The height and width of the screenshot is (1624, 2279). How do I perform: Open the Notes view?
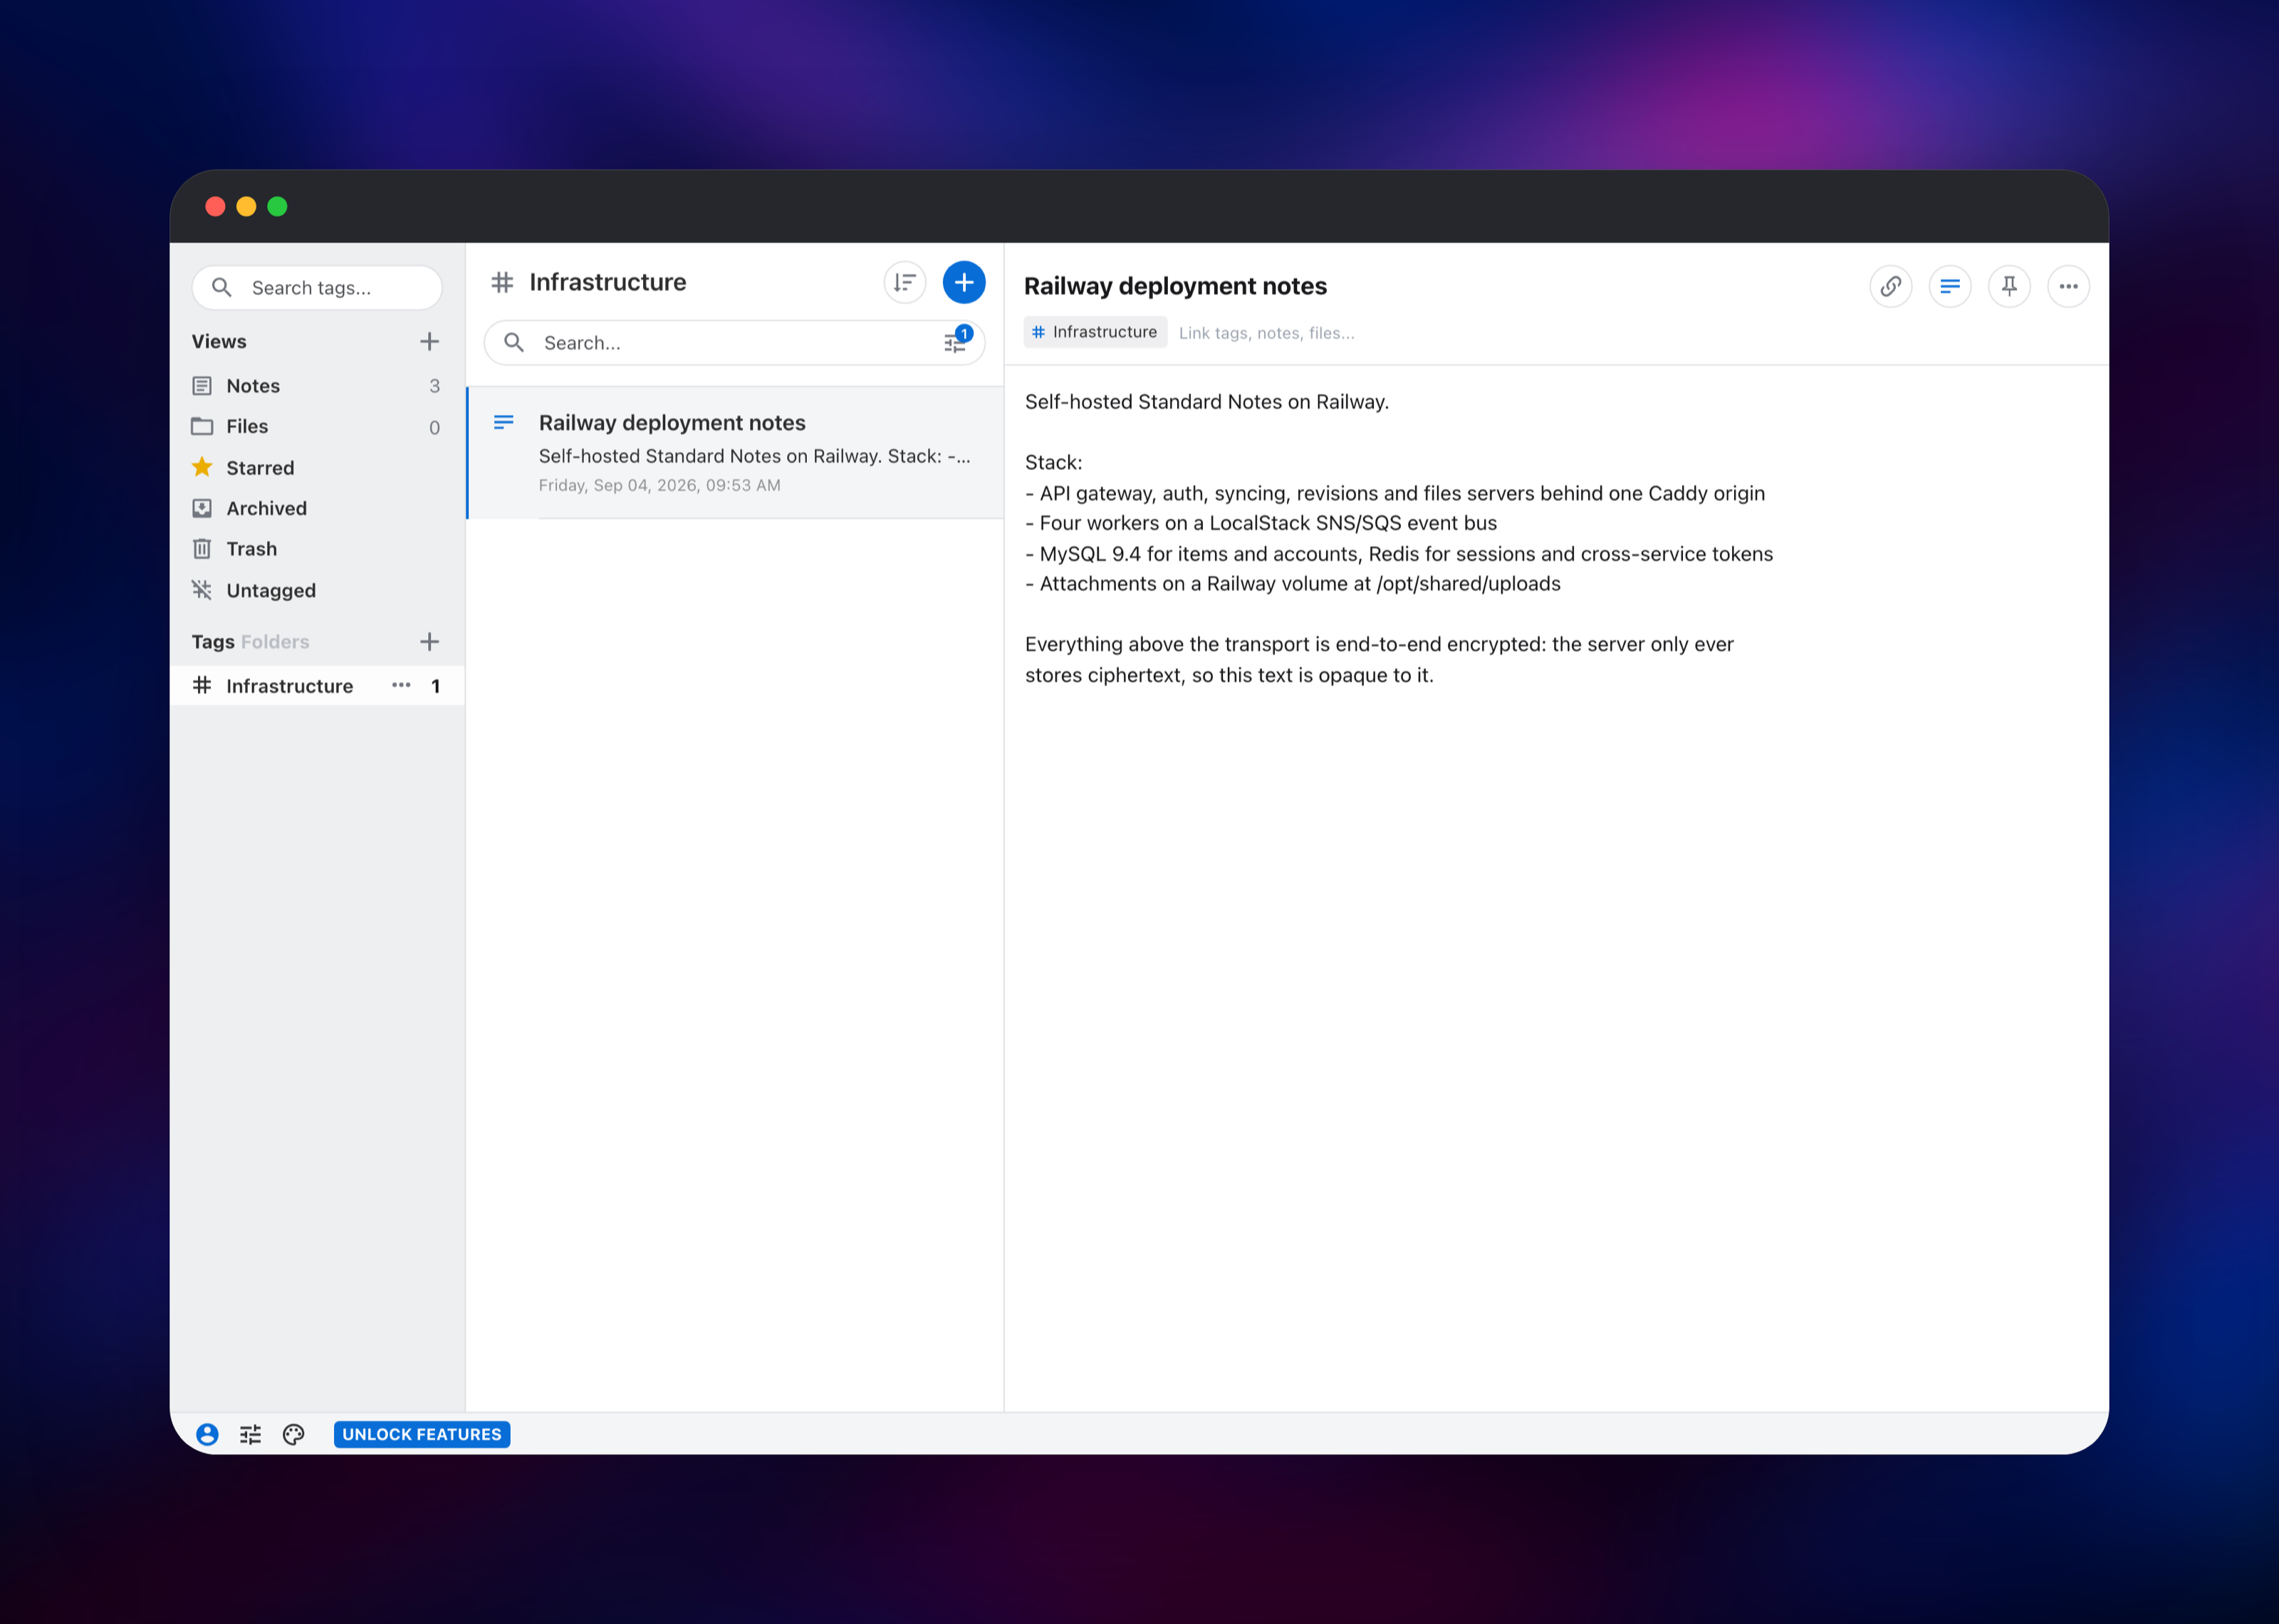[316, 386]
